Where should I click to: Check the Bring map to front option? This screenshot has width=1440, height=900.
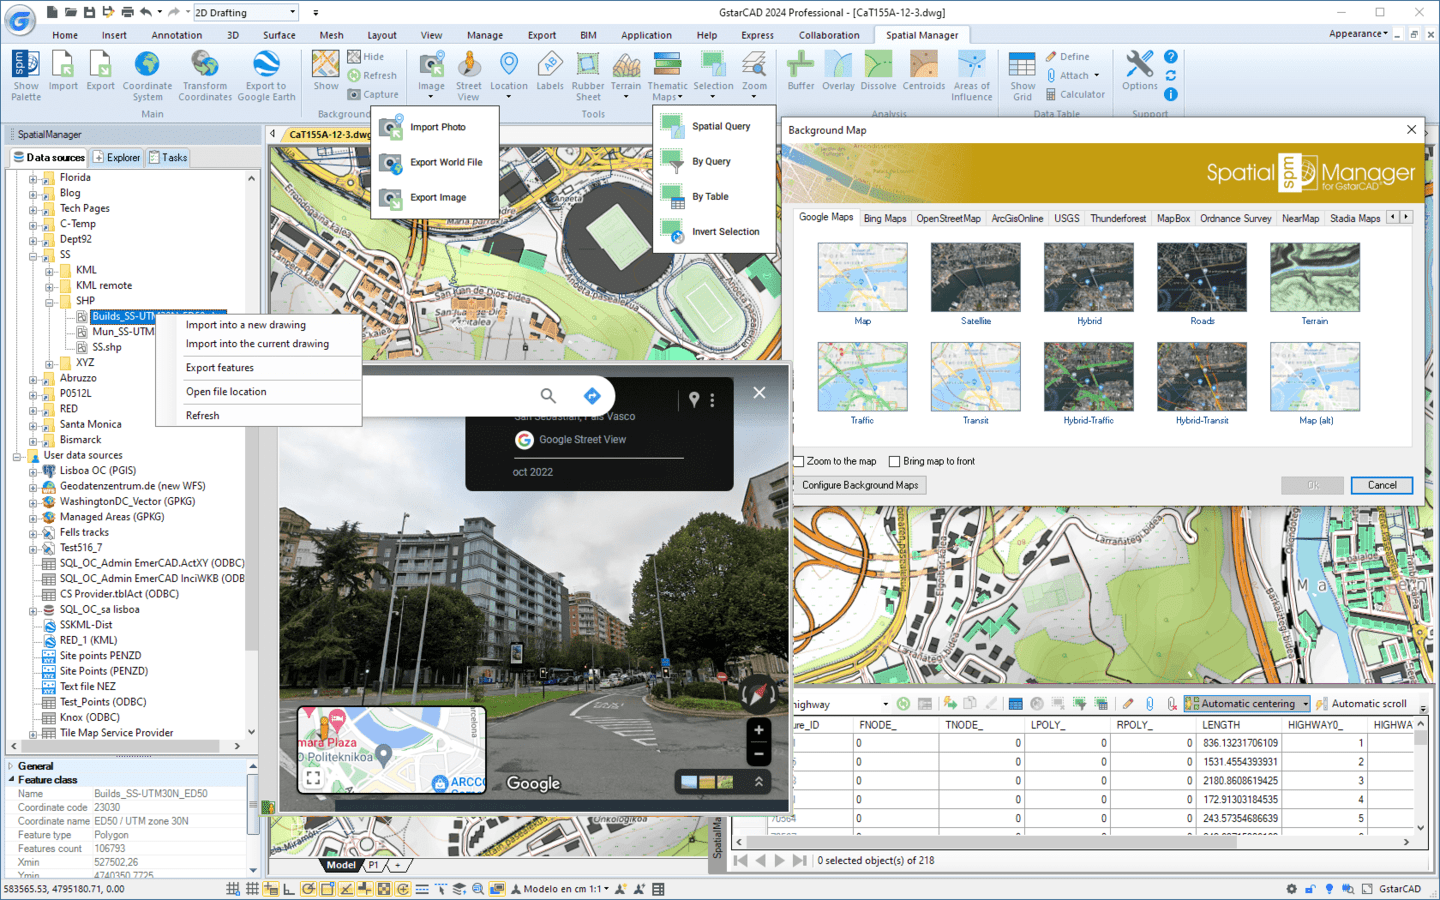point(895,461)
